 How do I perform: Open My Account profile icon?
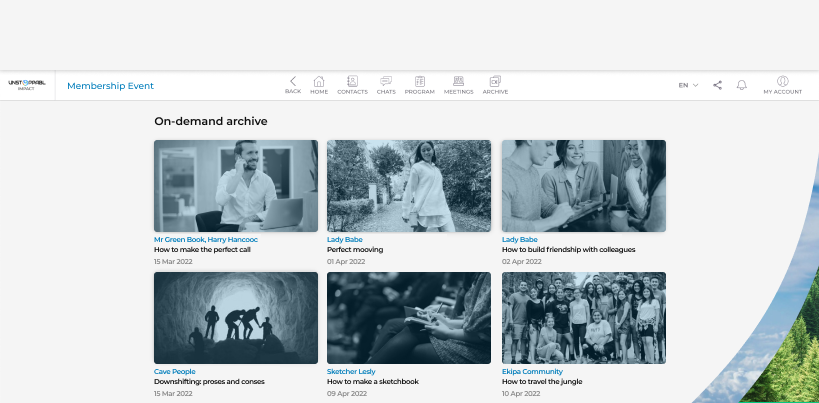(782, 81)
